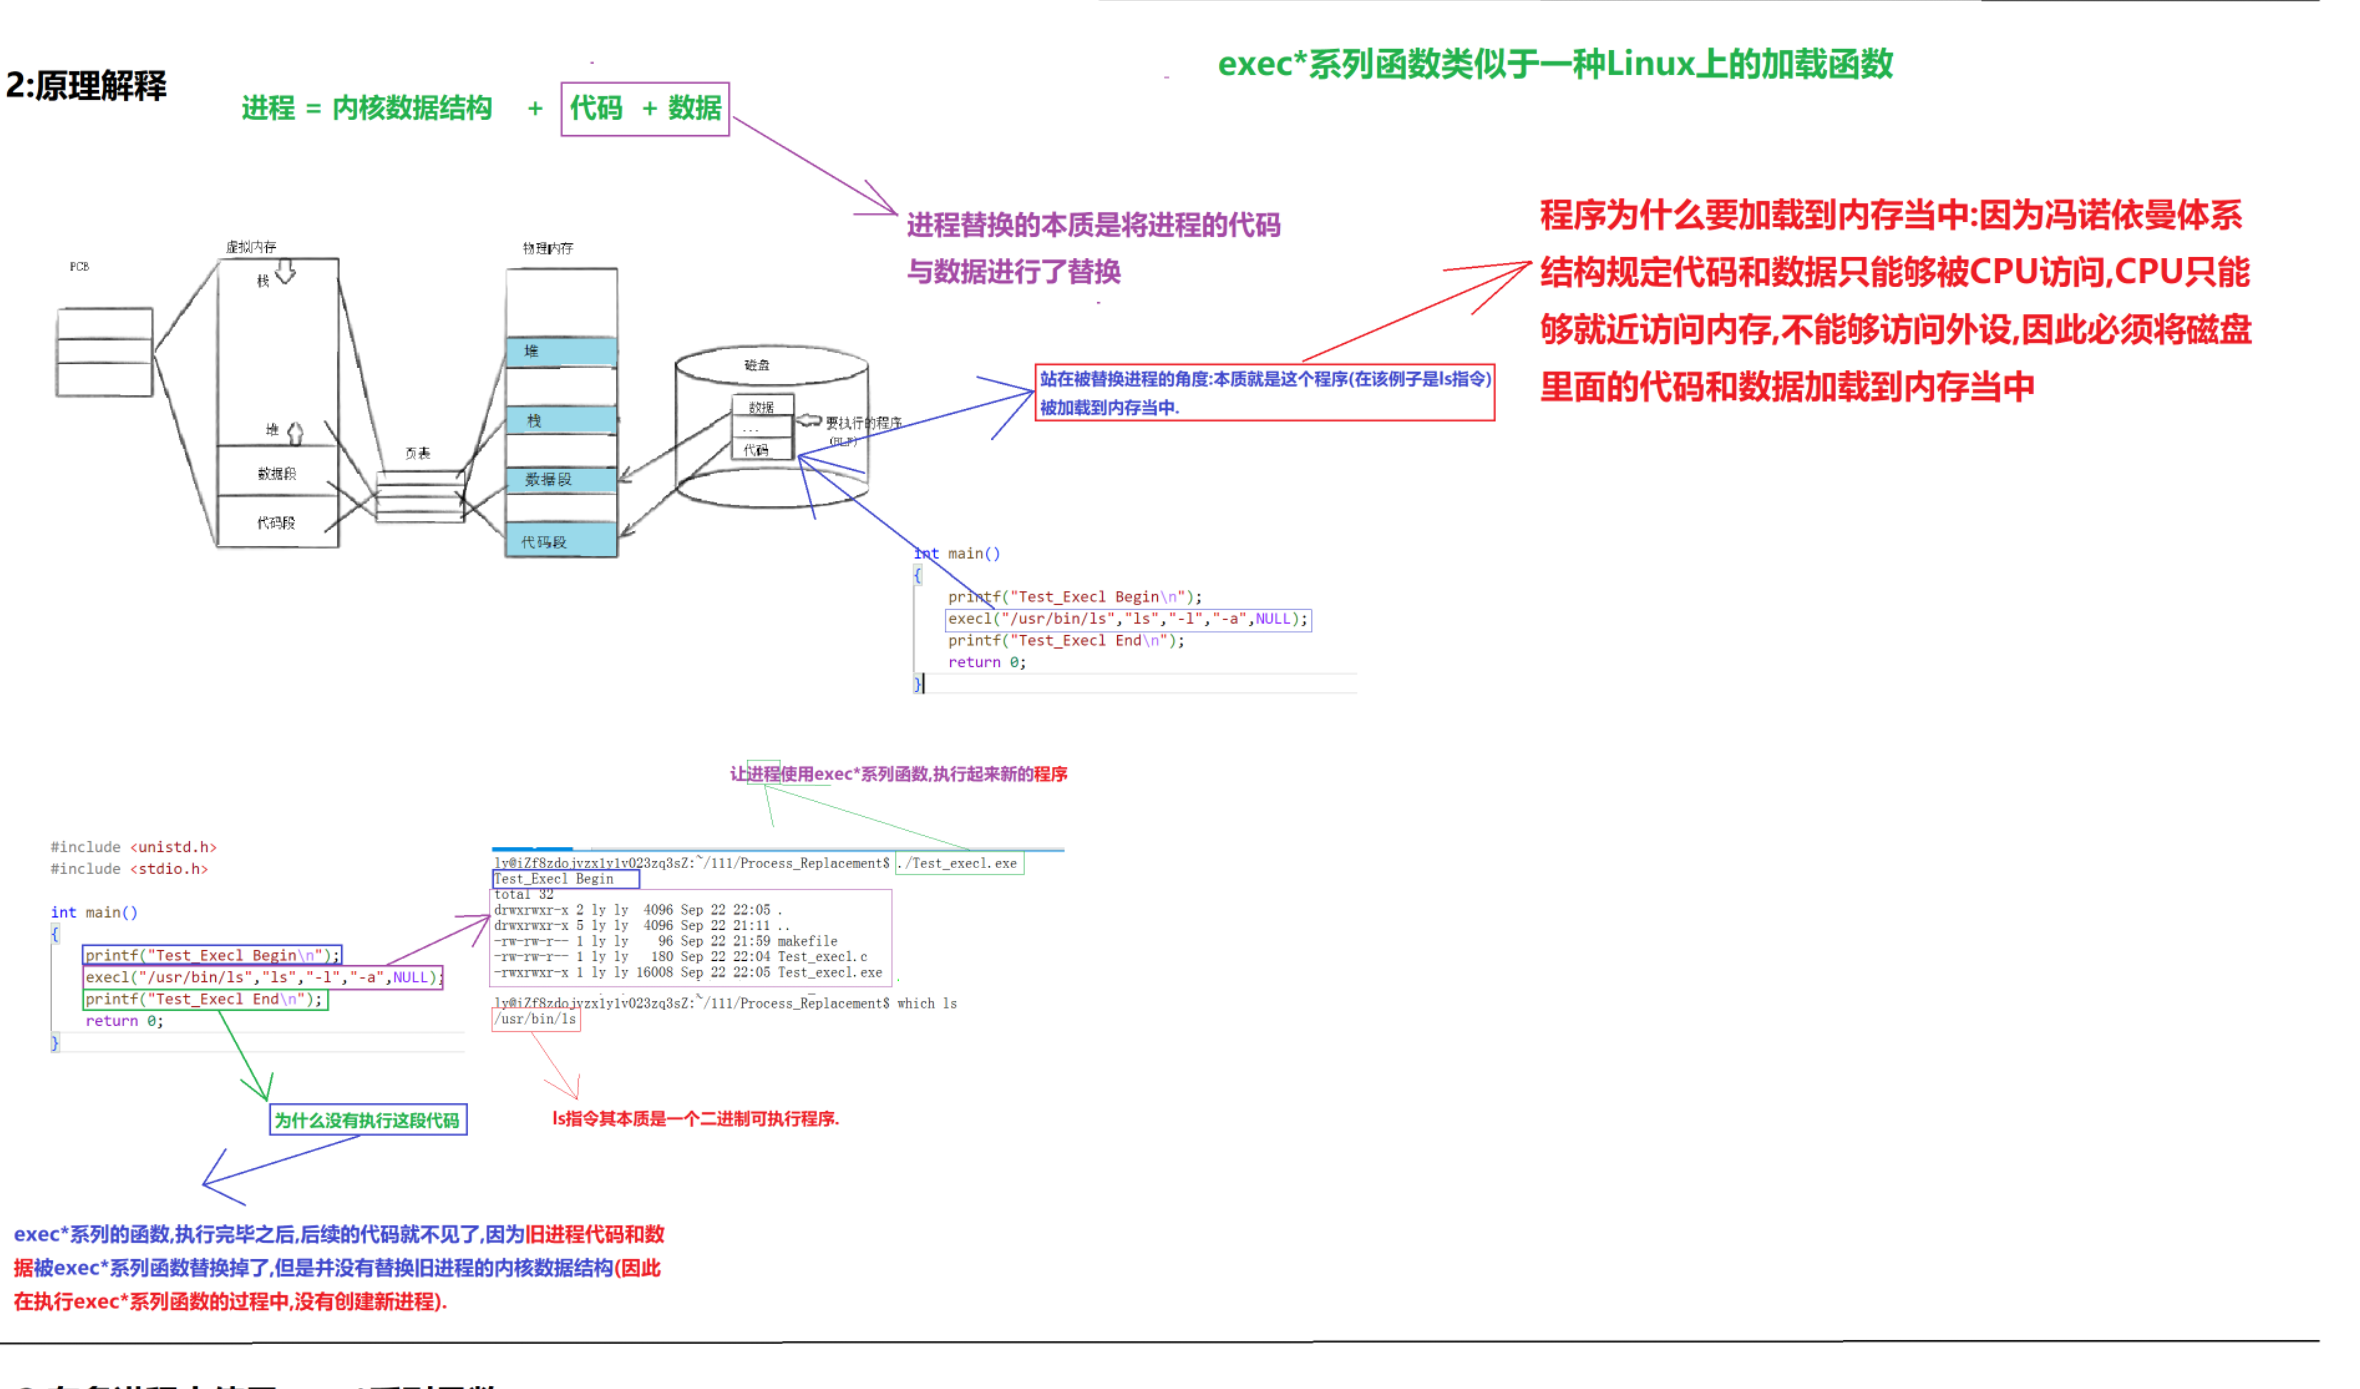Click the green exec*系列函数 Linux heading text

pyautogui.click(x=1555, y=64)
